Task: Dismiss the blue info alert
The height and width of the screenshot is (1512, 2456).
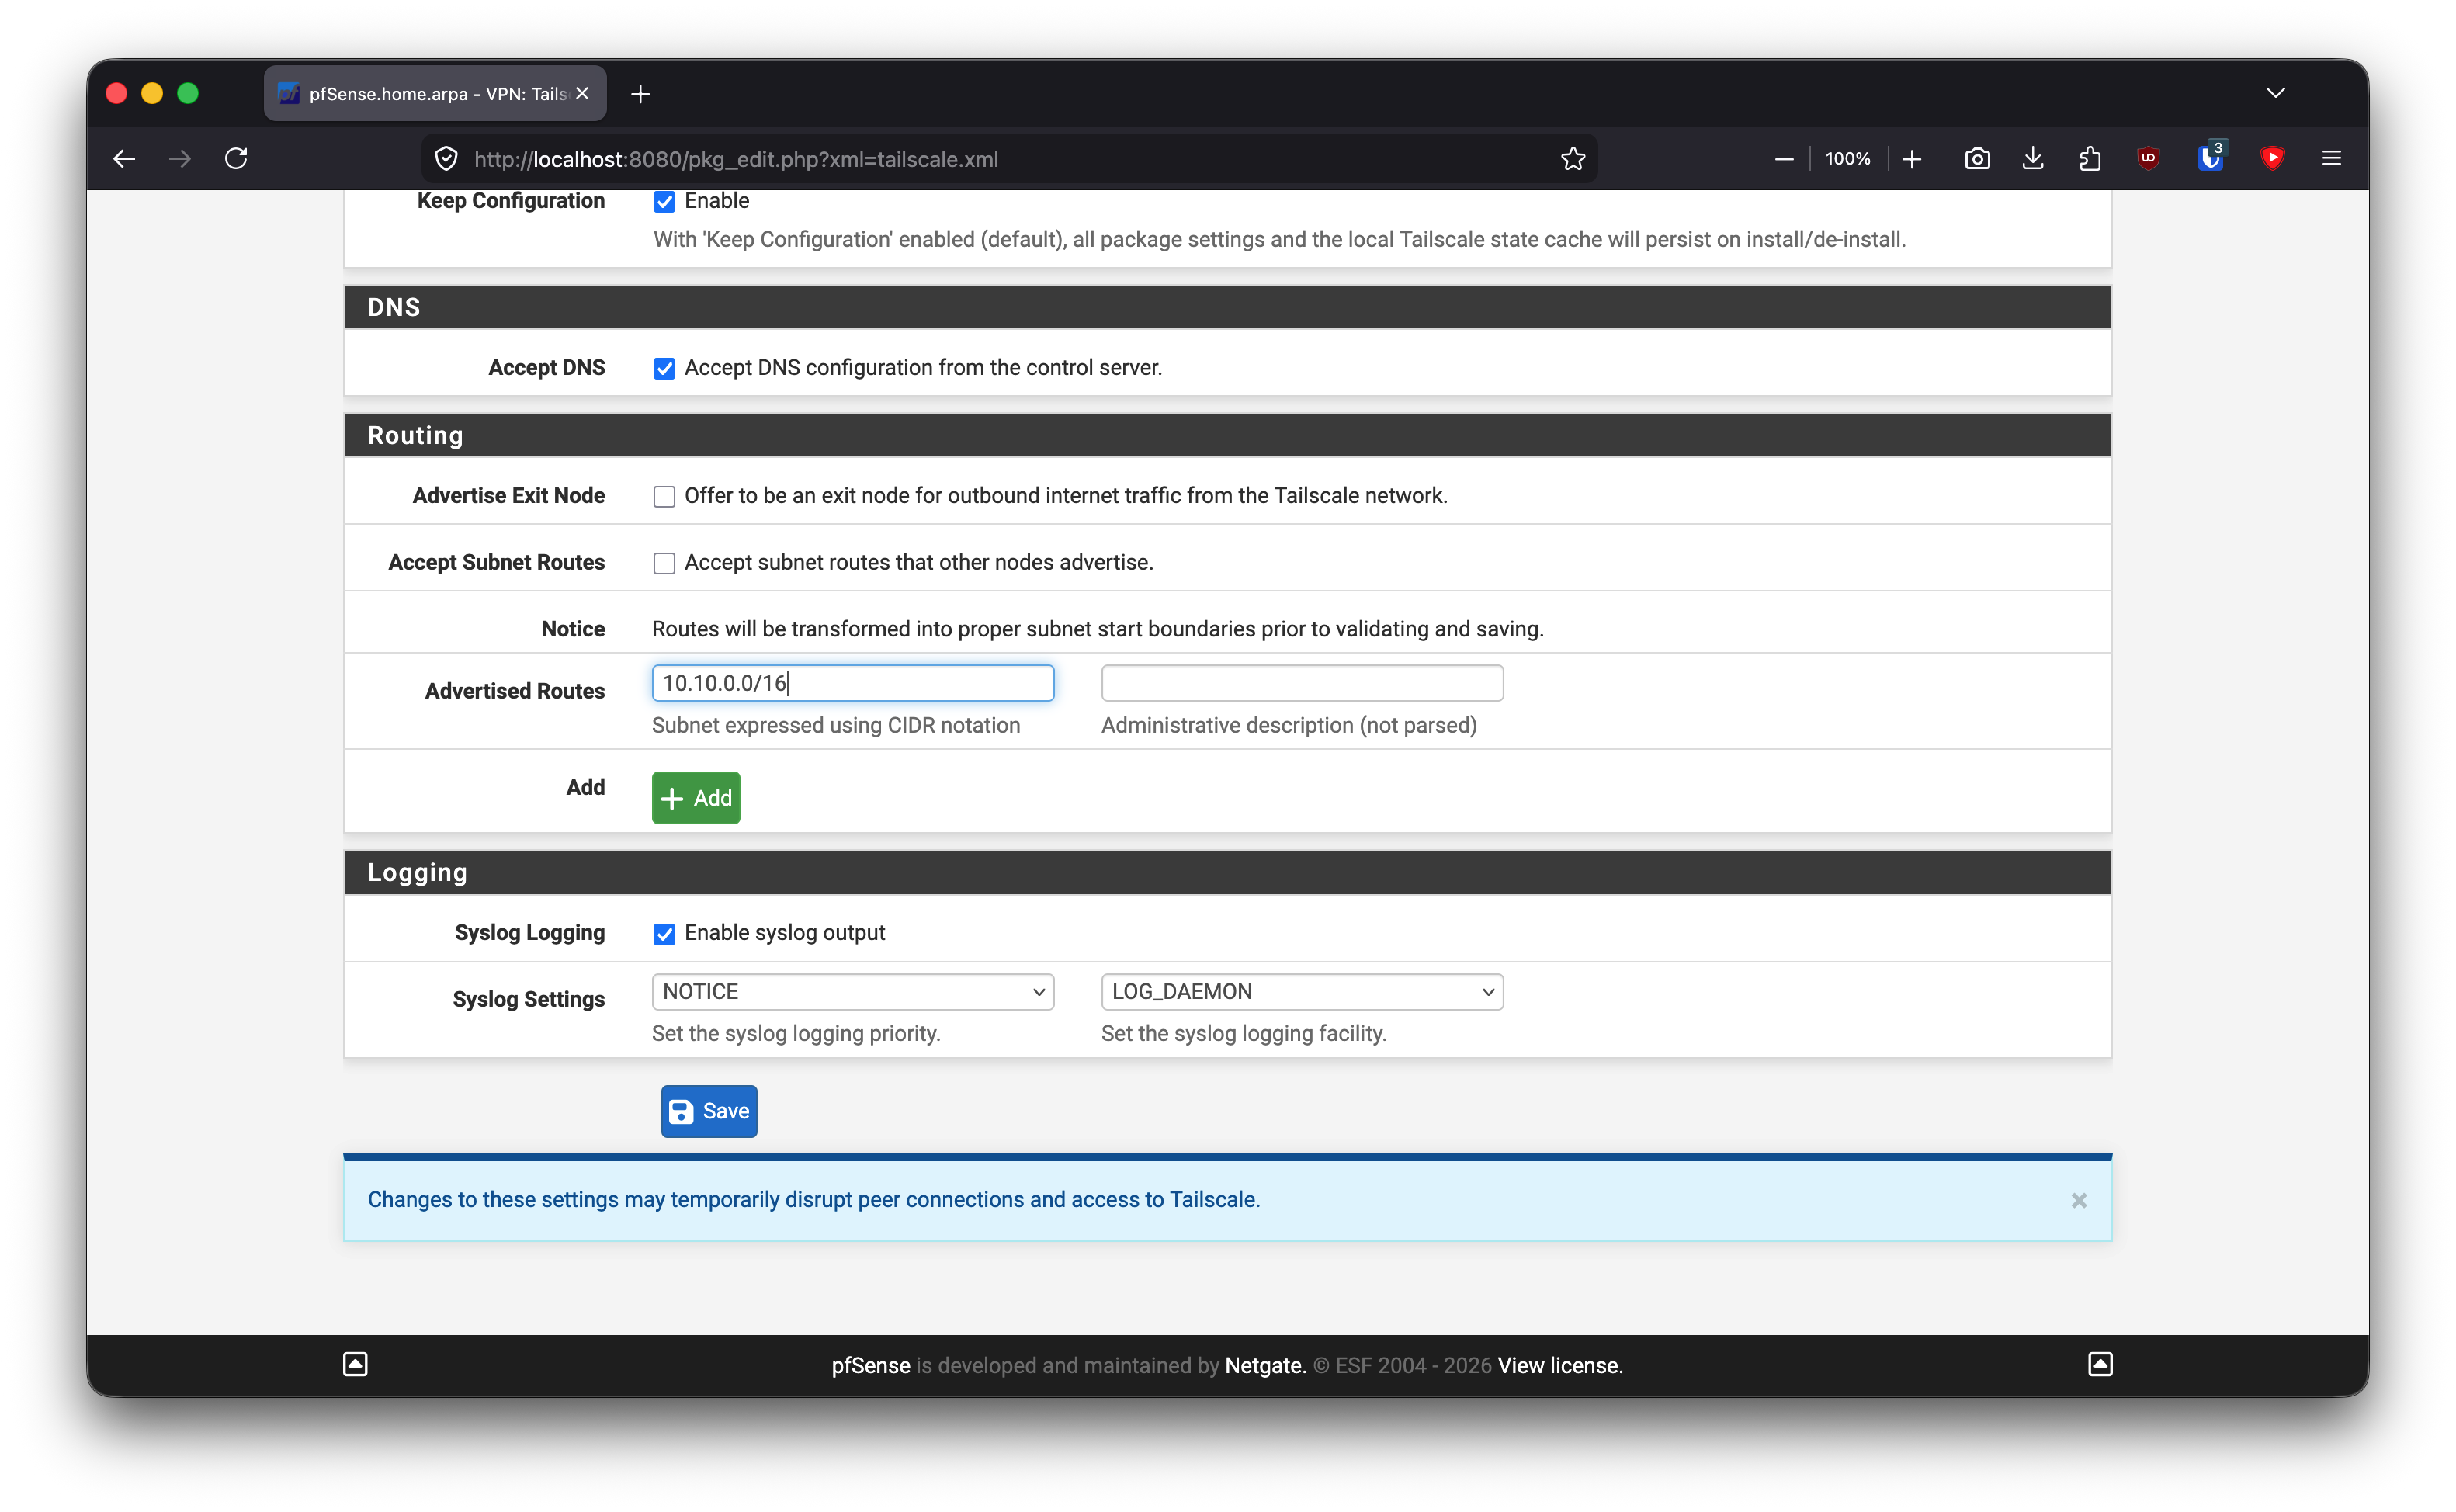Action: click(2079, 1200)
